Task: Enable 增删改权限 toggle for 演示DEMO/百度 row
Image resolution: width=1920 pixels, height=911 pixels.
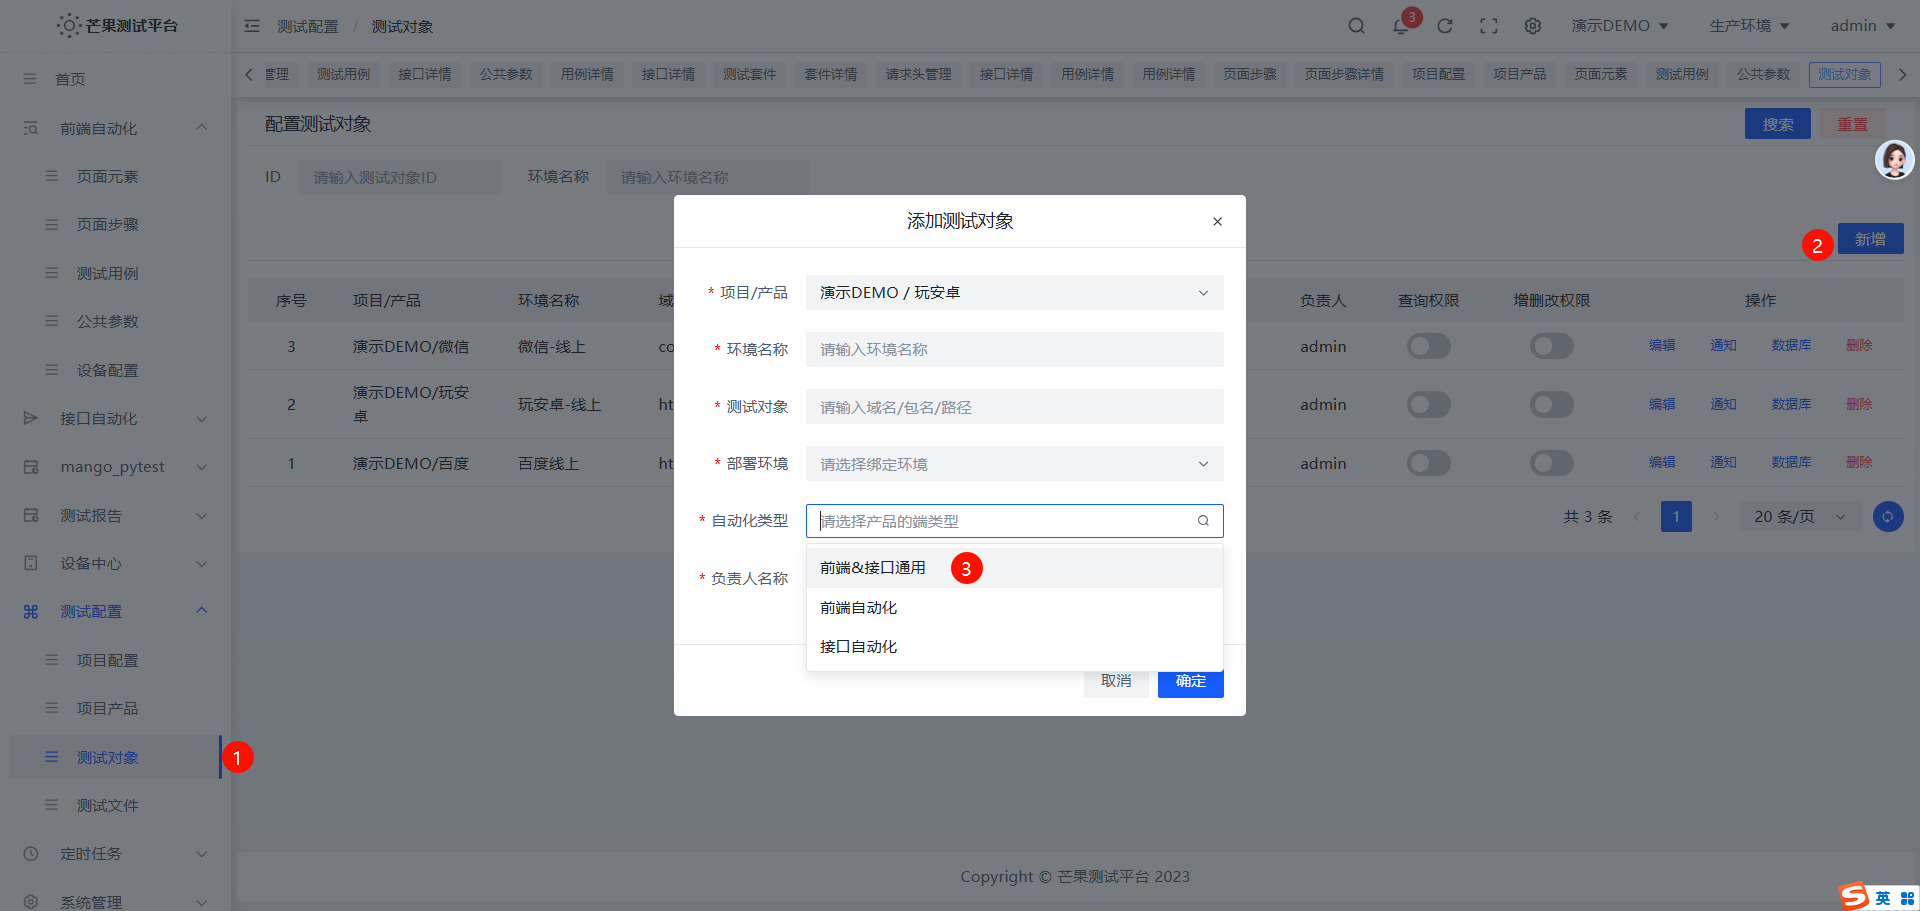Action: [x=1551, y=462]
